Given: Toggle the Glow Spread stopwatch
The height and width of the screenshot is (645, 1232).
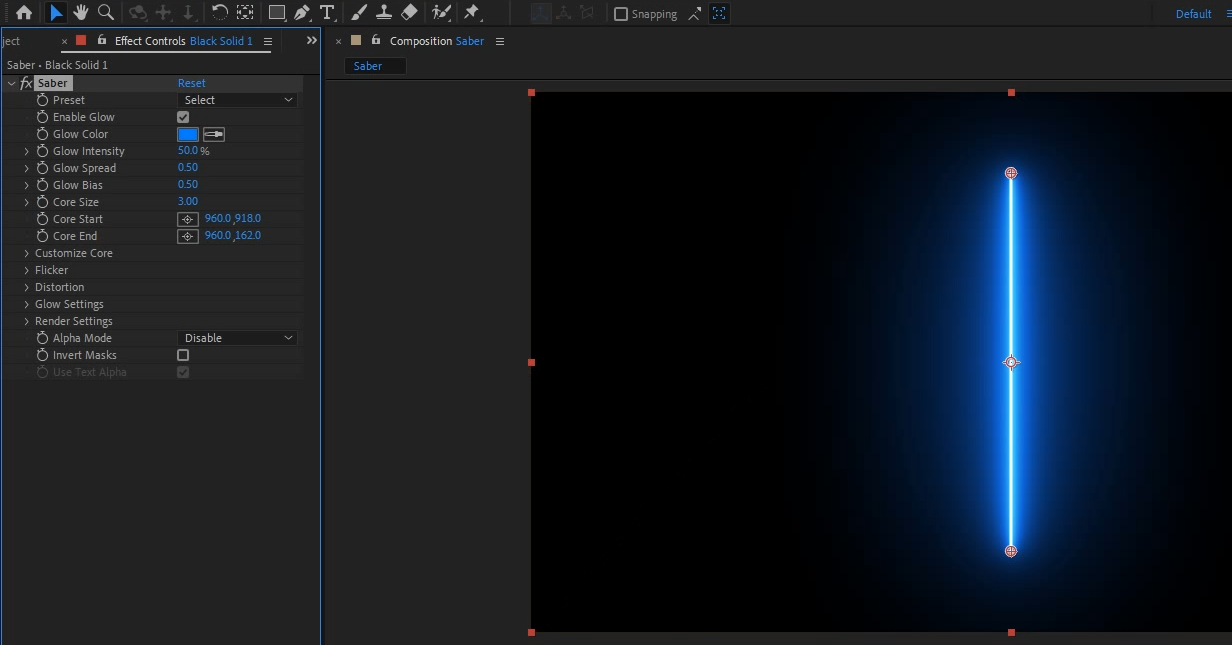Looking at the screenshot, I should (42, 168).
